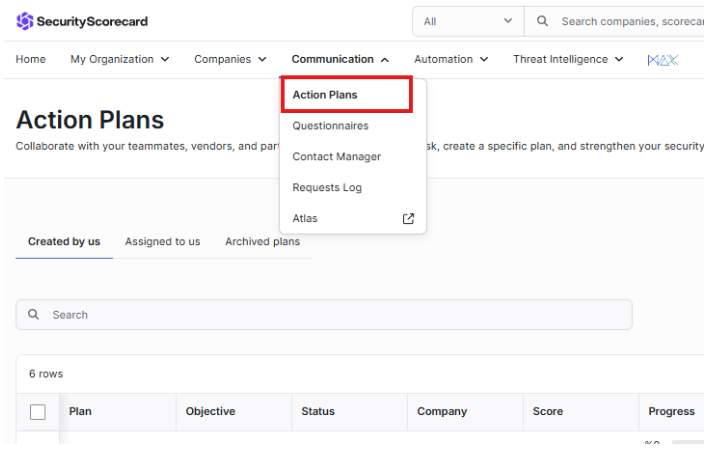
Task: Open Atlas from the dropdown
Action: [305, 218]
